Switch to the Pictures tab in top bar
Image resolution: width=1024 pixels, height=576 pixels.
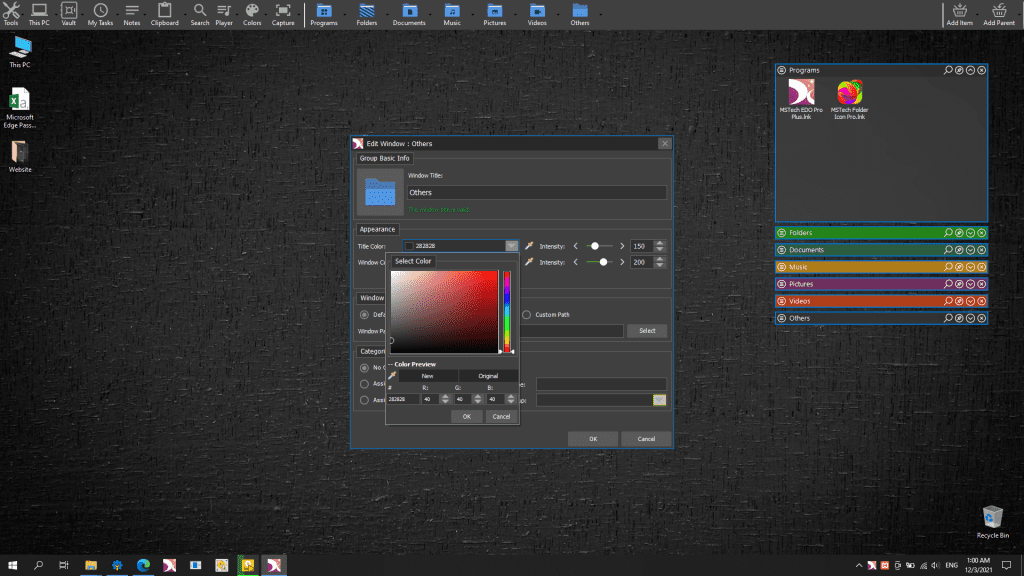click(x=494, y=13)
